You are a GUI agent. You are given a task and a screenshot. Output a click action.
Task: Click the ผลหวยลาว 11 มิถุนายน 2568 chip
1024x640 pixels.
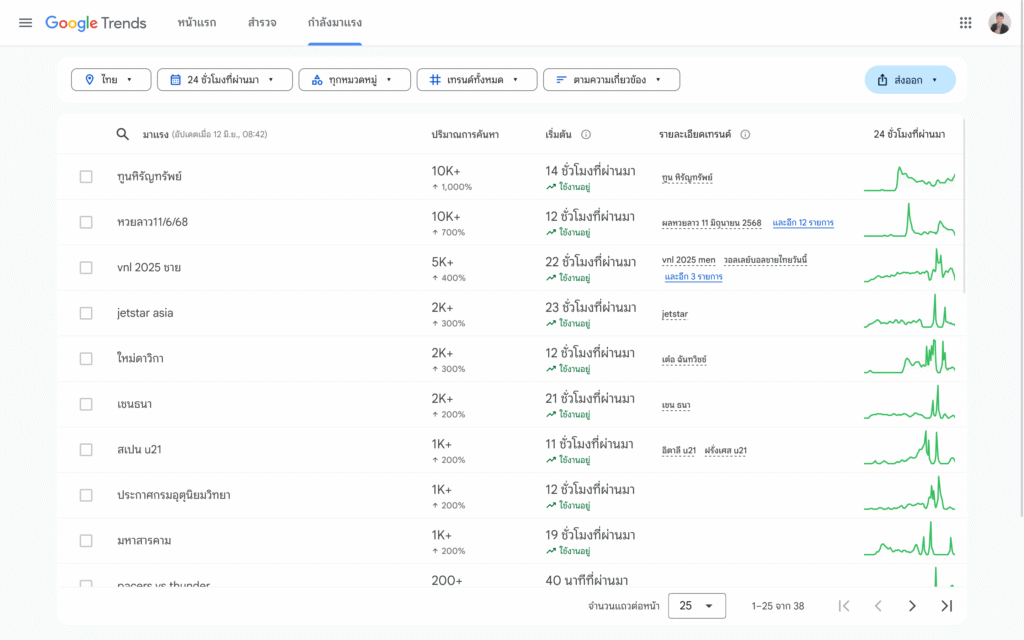click(x=711, y=223)
